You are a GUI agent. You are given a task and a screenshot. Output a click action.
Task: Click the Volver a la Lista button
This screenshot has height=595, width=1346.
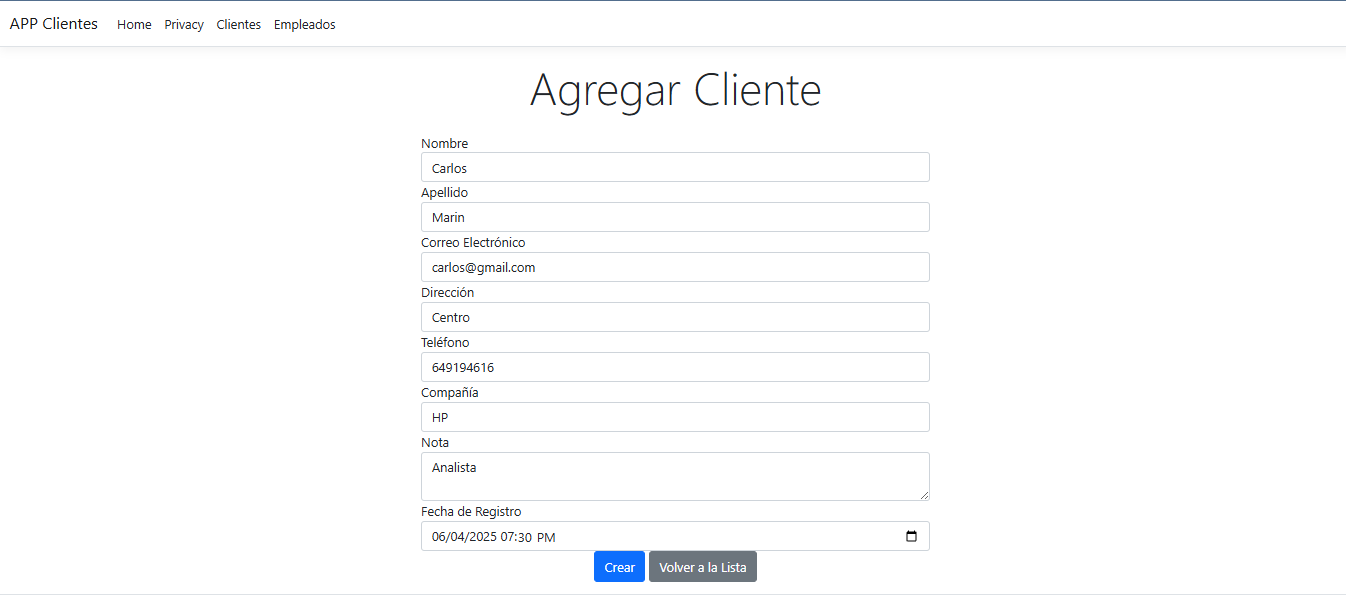click(702, 566)
